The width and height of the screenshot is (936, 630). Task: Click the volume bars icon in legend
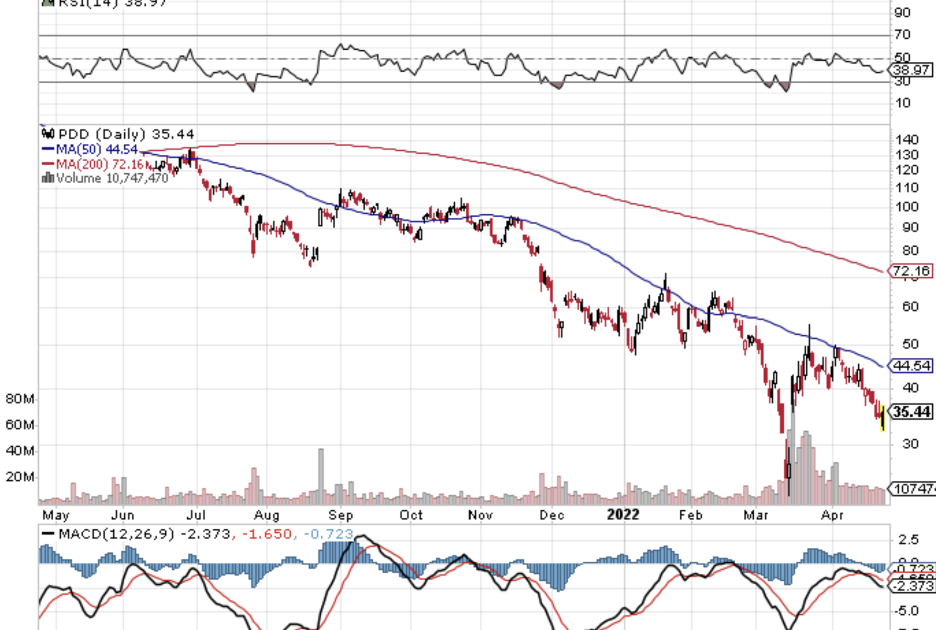(x=45, y=177)
